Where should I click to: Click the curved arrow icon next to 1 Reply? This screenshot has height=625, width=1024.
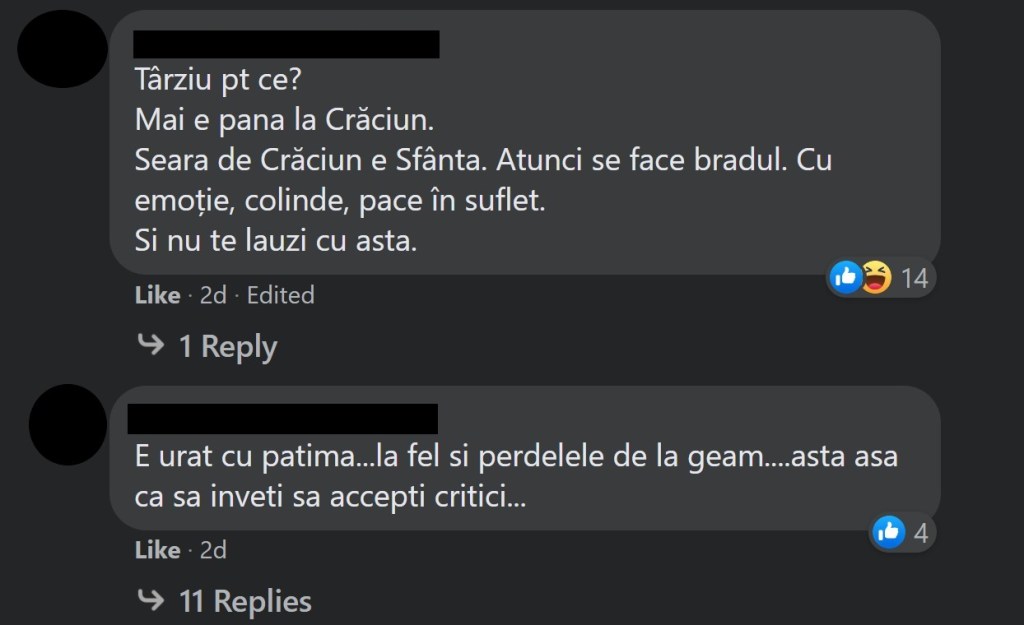tap(151, 346)
